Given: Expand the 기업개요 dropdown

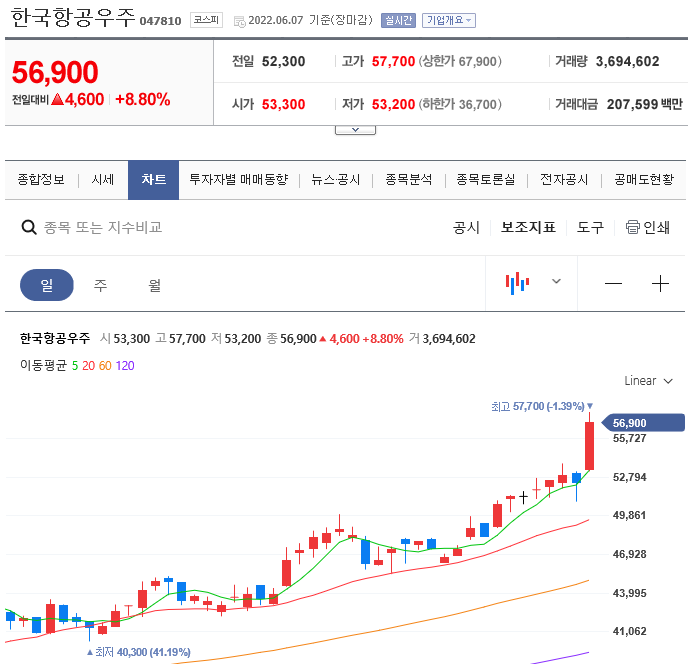Looking at the screenshot, I should pyautogui.click(x=448, y=20).
